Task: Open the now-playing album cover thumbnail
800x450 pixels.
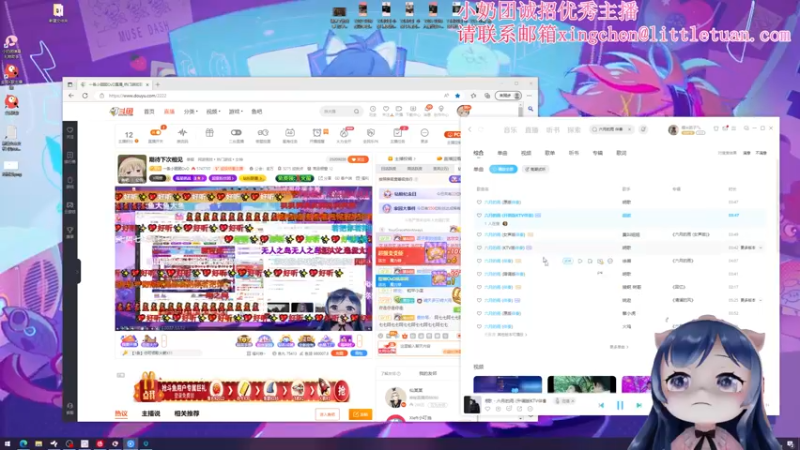Action: (471, 405)
